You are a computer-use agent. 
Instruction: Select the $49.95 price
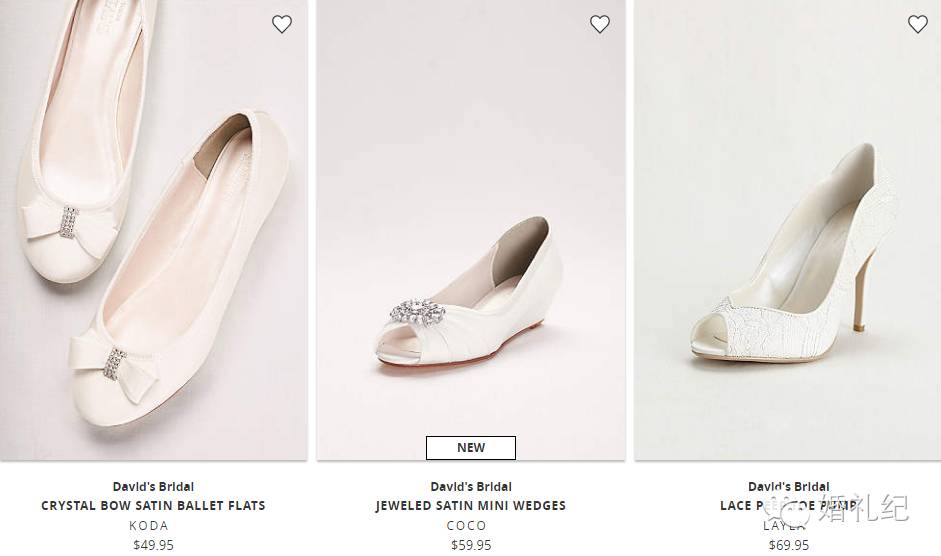coord(153,545)
